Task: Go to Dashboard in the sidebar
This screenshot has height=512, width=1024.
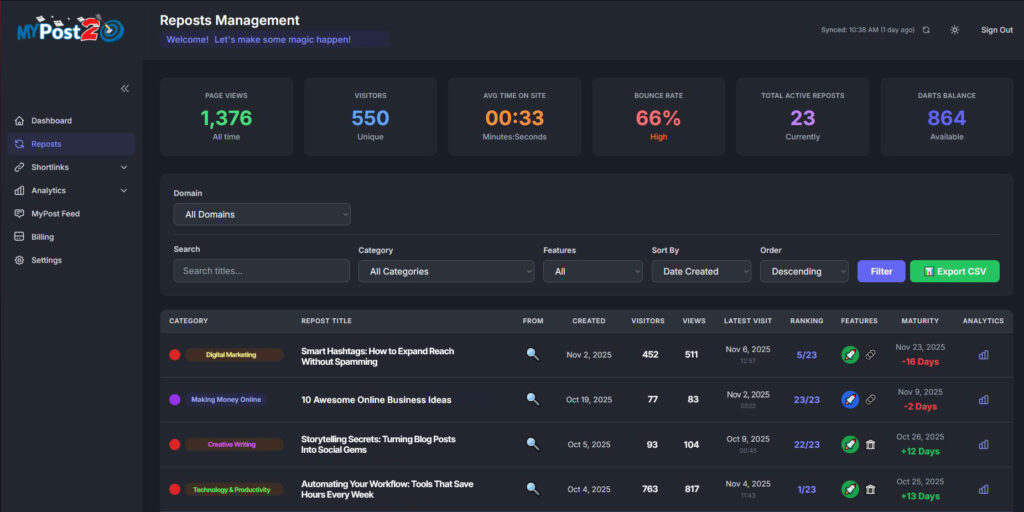Action: click(x=51, y=121)
